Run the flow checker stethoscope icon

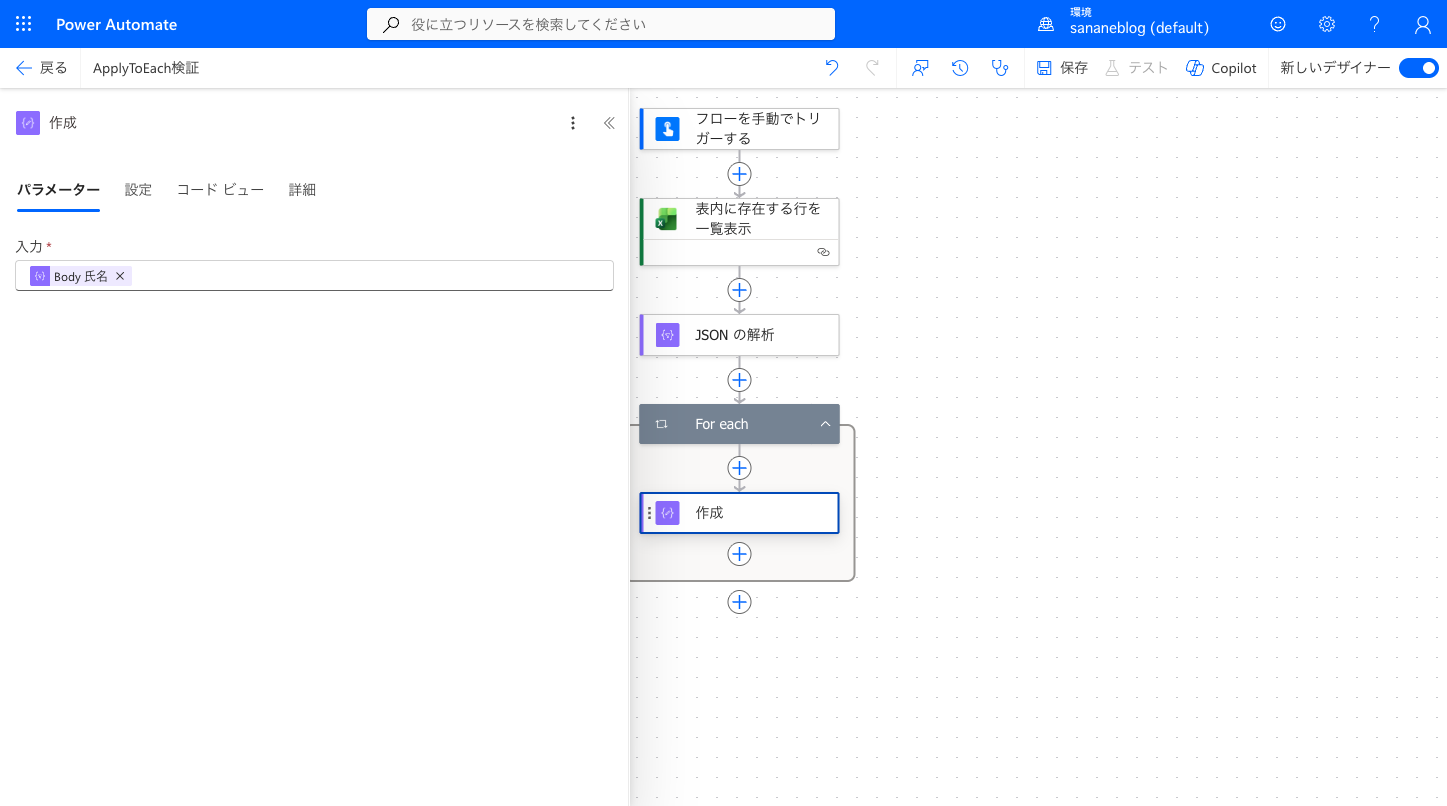999,68
